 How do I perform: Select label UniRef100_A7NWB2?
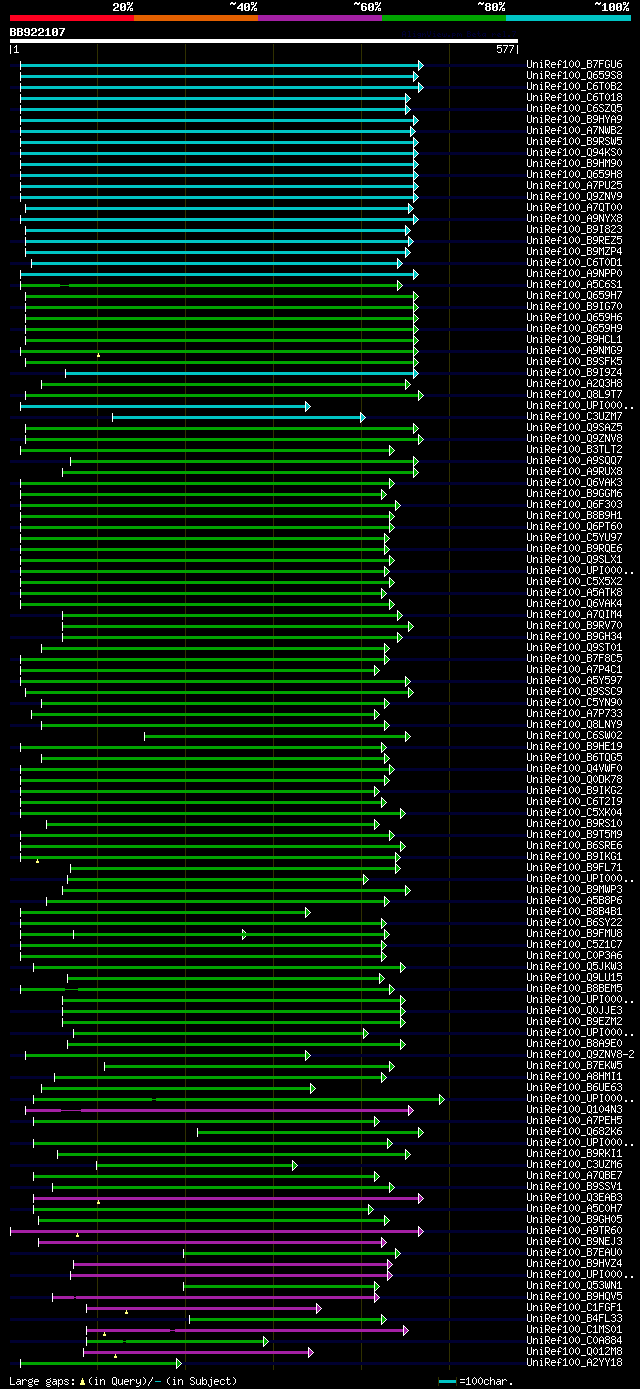(x=574, y=131)
